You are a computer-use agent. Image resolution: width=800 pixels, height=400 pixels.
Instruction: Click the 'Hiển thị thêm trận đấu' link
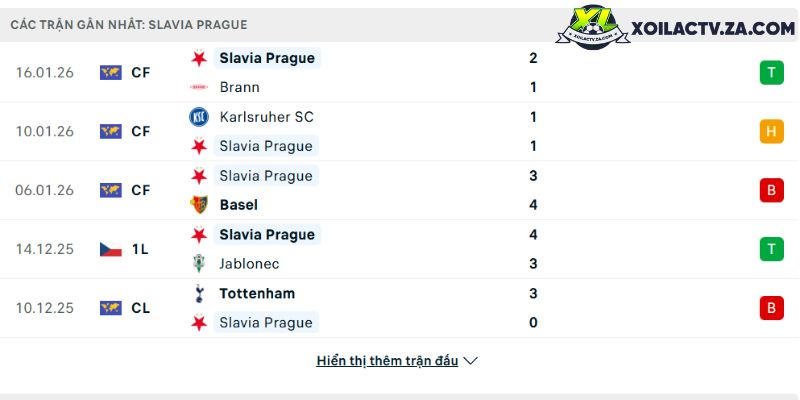pyautogui.click(x=387, y=361)
